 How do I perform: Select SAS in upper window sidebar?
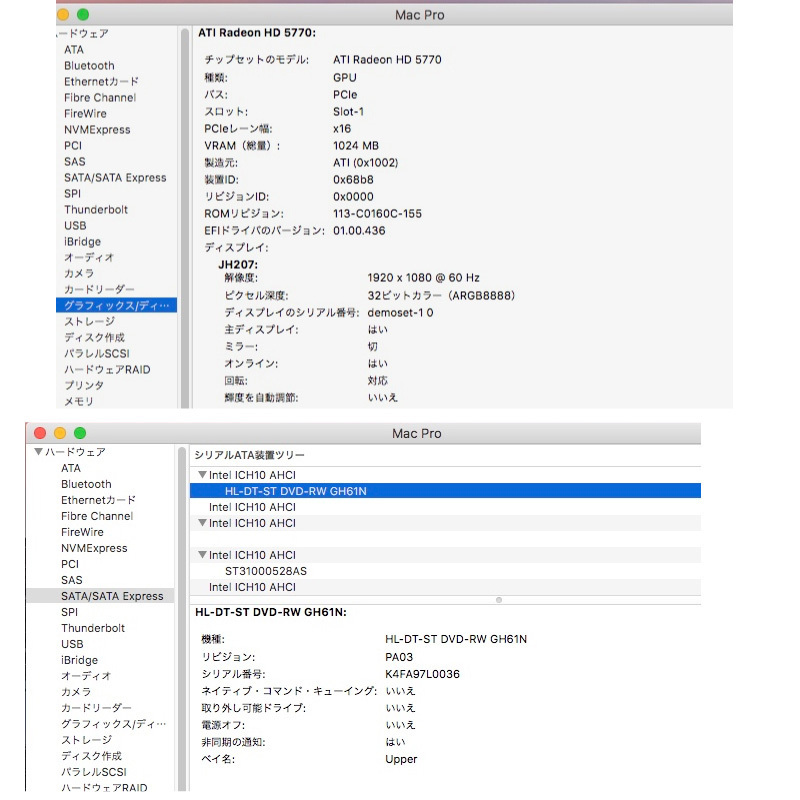point(74,161)
